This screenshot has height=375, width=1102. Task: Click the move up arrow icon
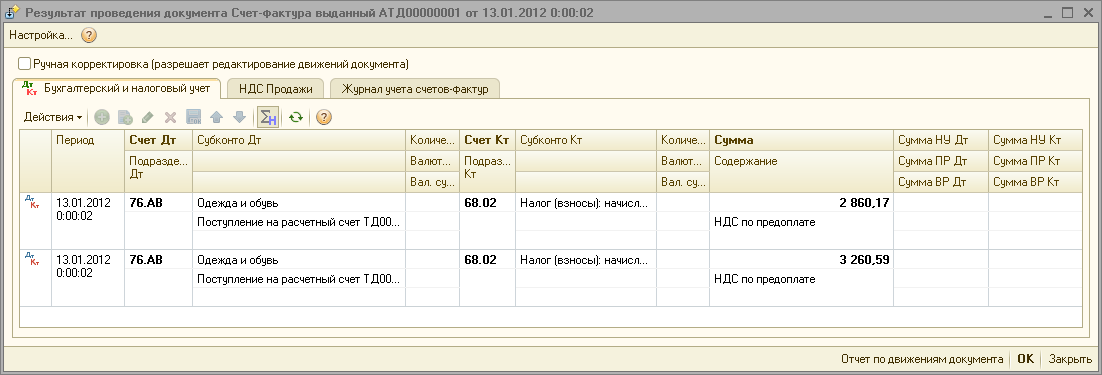coord(216,117)
